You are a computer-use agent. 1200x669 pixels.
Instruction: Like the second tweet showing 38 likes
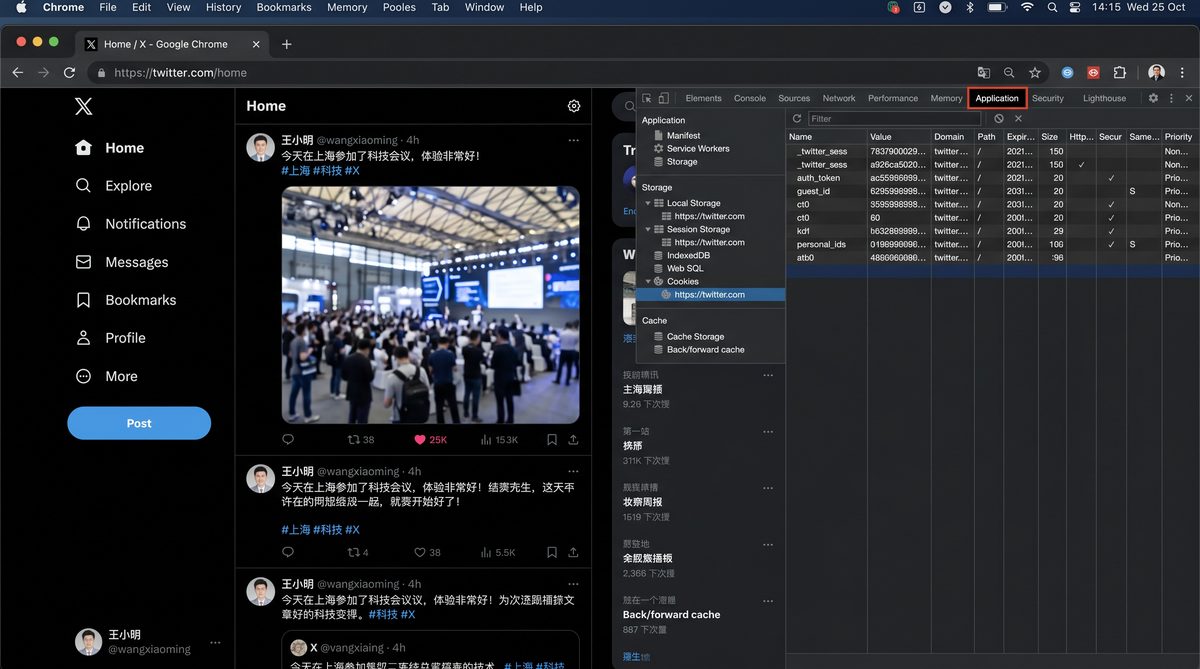click(x=427, y=552)
